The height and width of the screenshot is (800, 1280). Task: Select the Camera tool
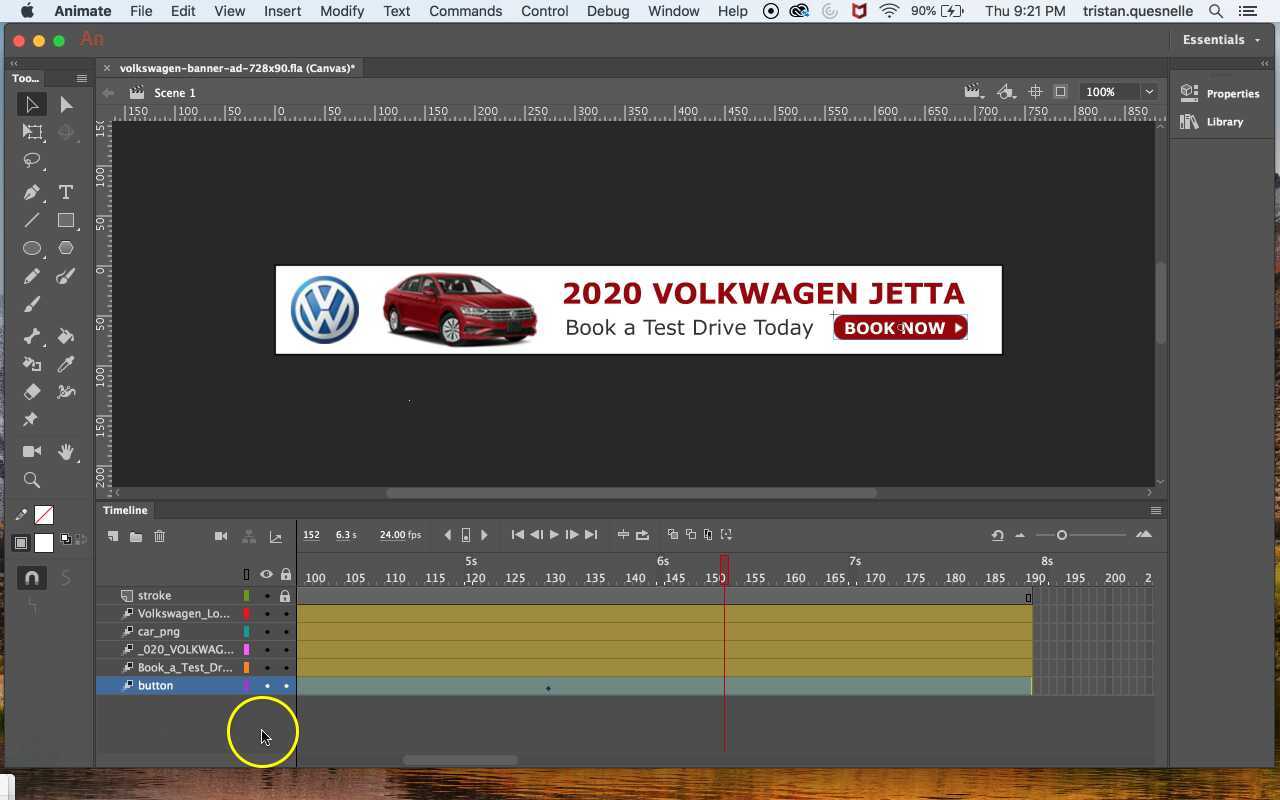pos(31,451)
